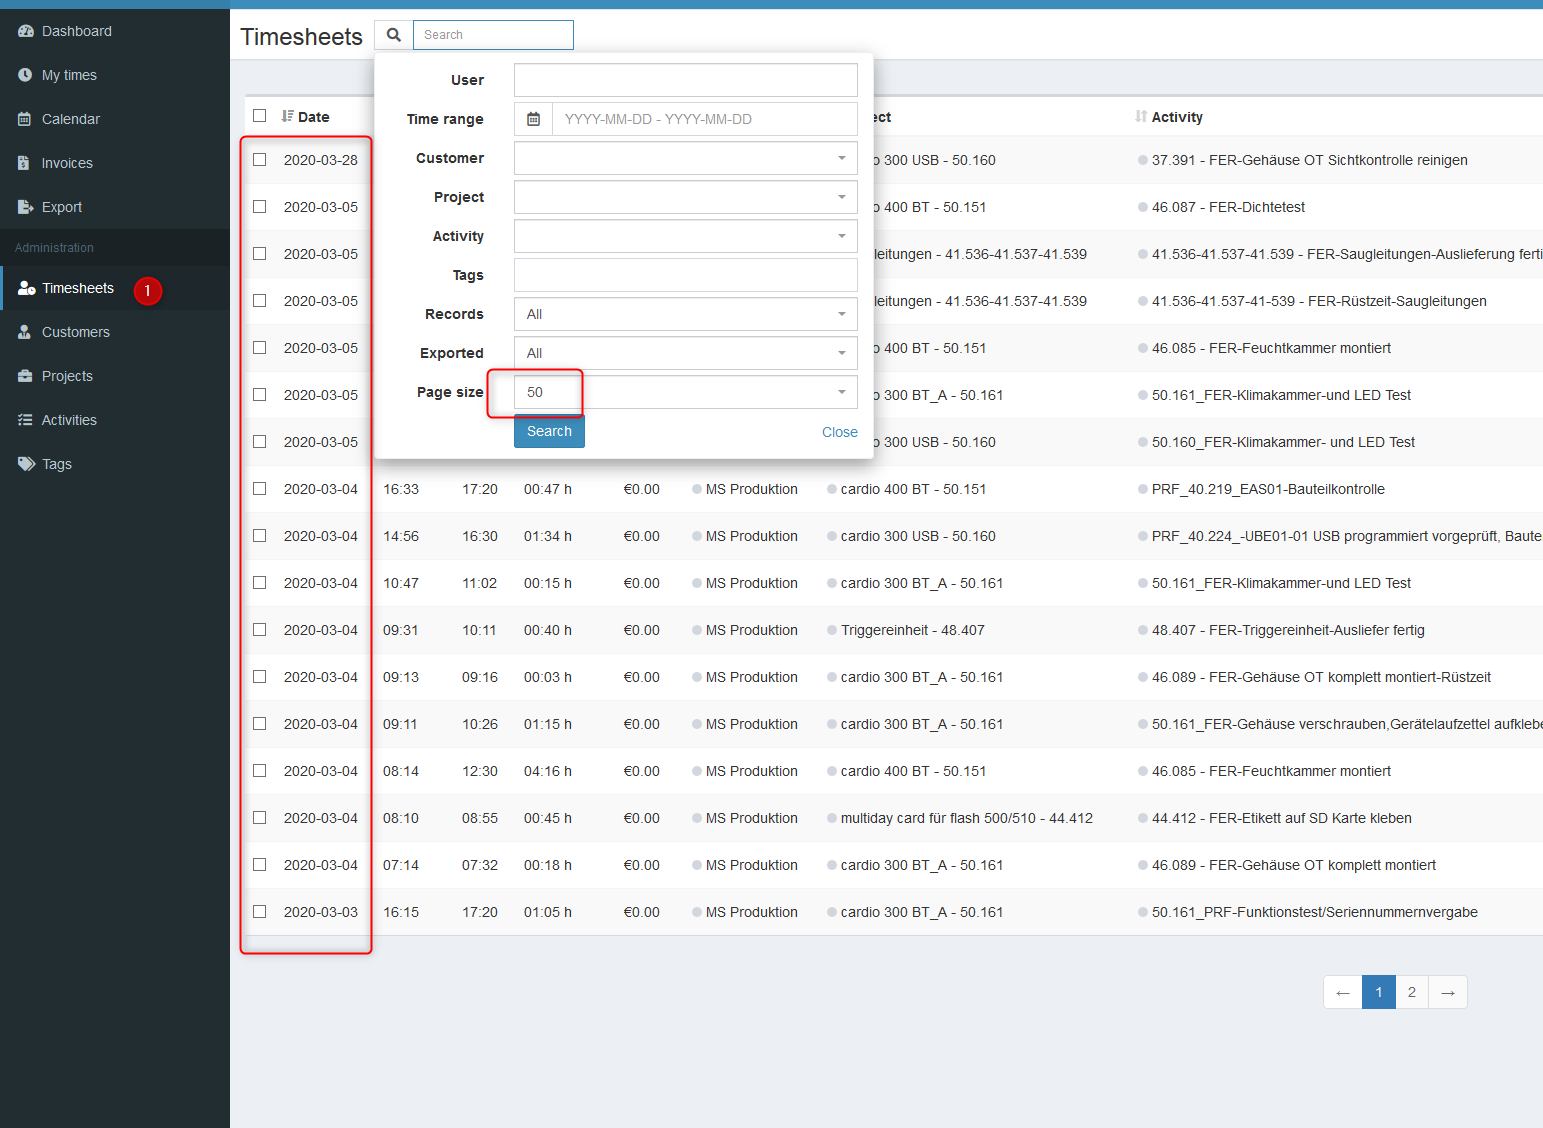
Task: Open the Projects admin section
Action: (68, 375)
